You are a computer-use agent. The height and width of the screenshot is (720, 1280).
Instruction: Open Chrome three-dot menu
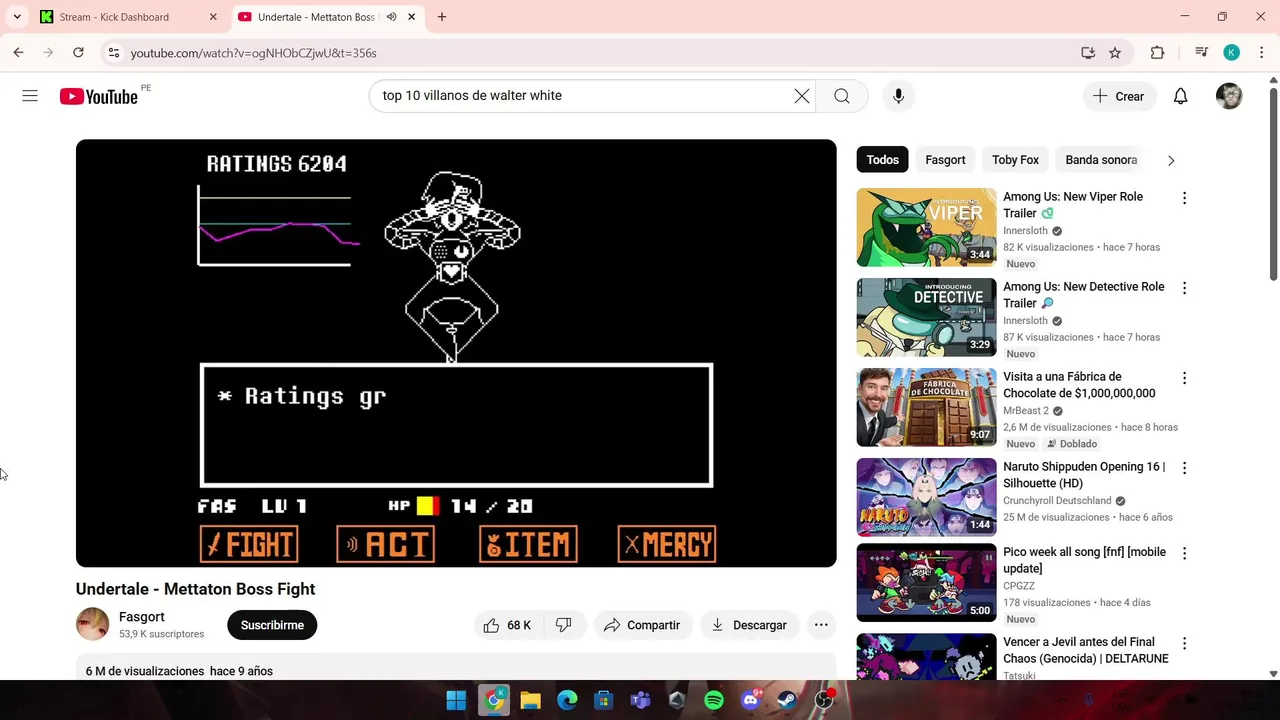pos(1261,53)
